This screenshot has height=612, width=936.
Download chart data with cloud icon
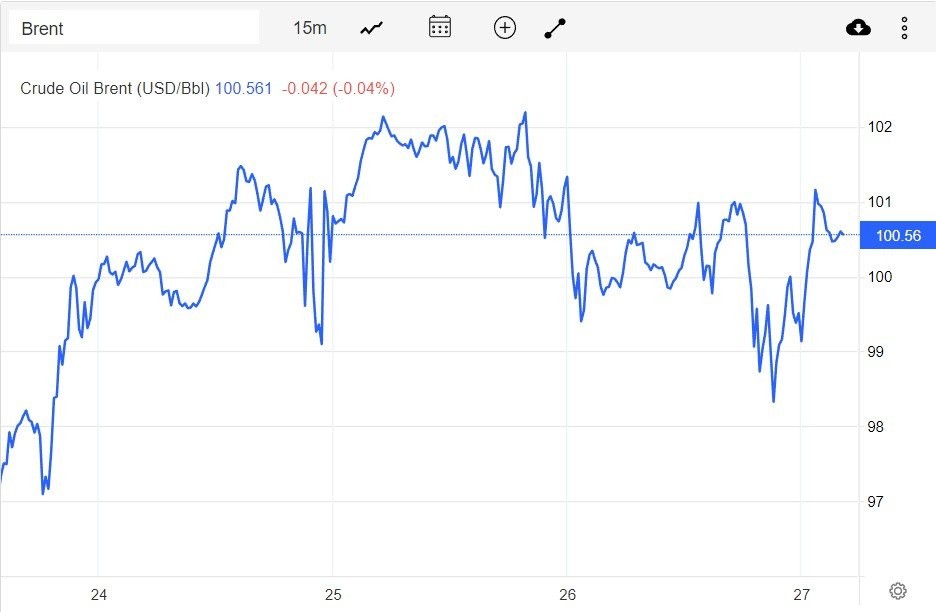pos(858,28)
